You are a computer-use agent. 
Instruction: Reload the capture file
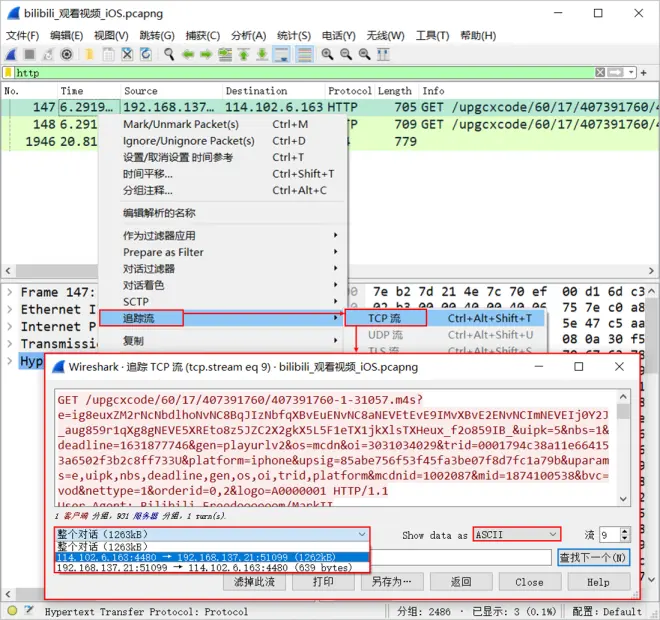146,54
